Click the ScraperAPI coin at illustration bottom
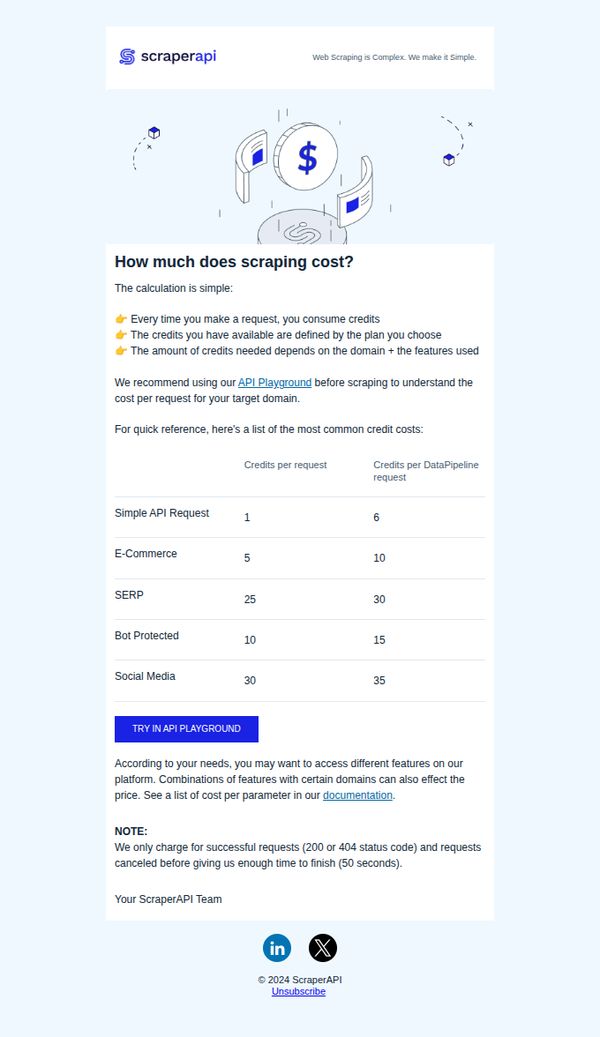 [x=302, y=228]
